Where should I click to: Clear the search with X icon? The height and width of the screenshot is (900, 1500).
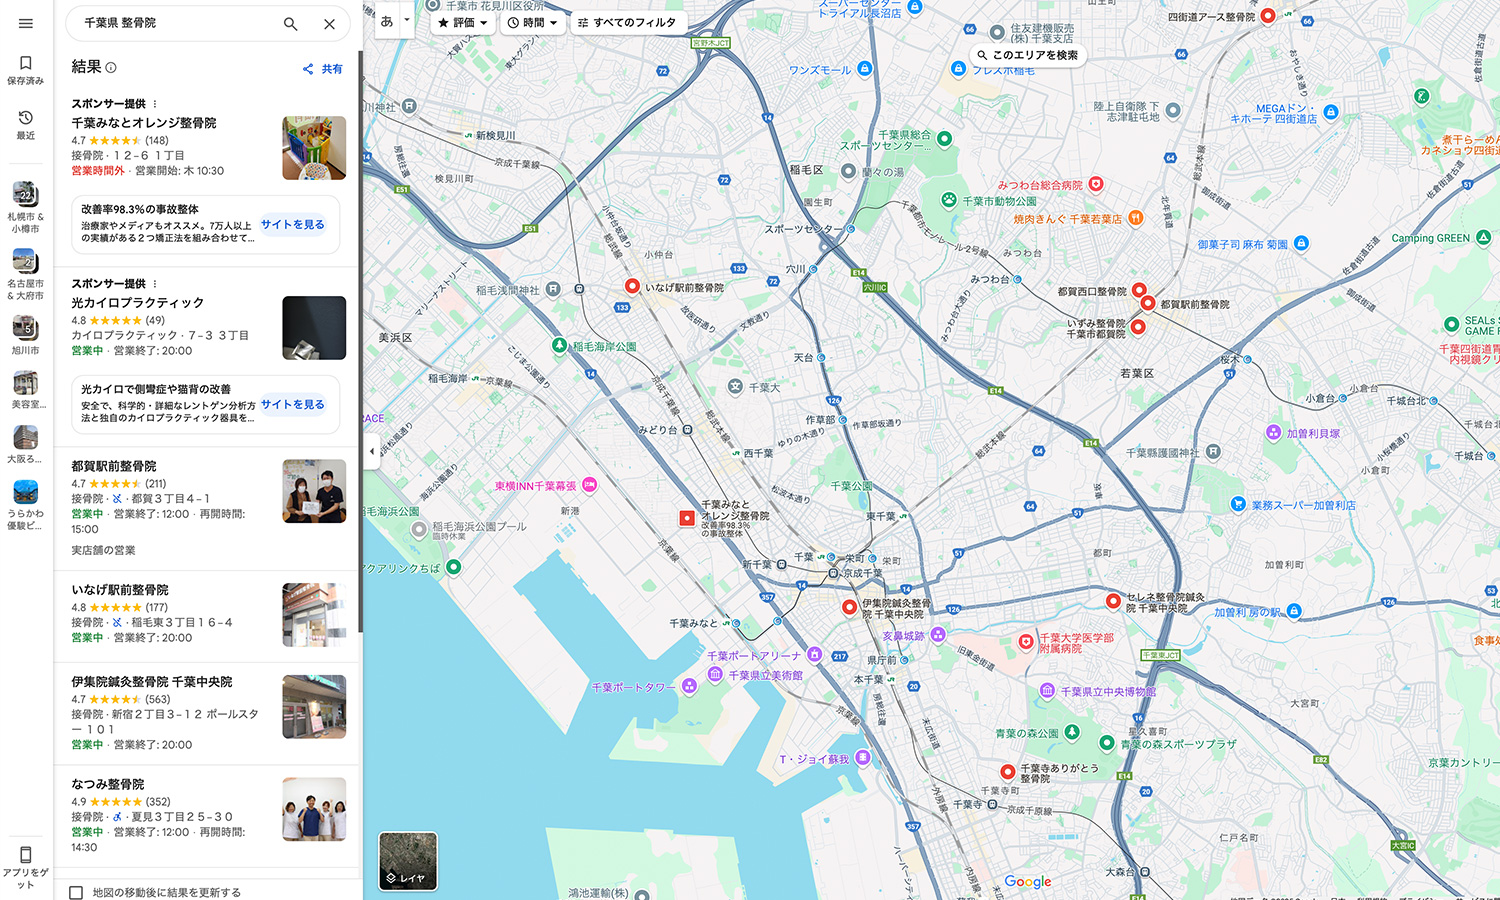point(329,24)
